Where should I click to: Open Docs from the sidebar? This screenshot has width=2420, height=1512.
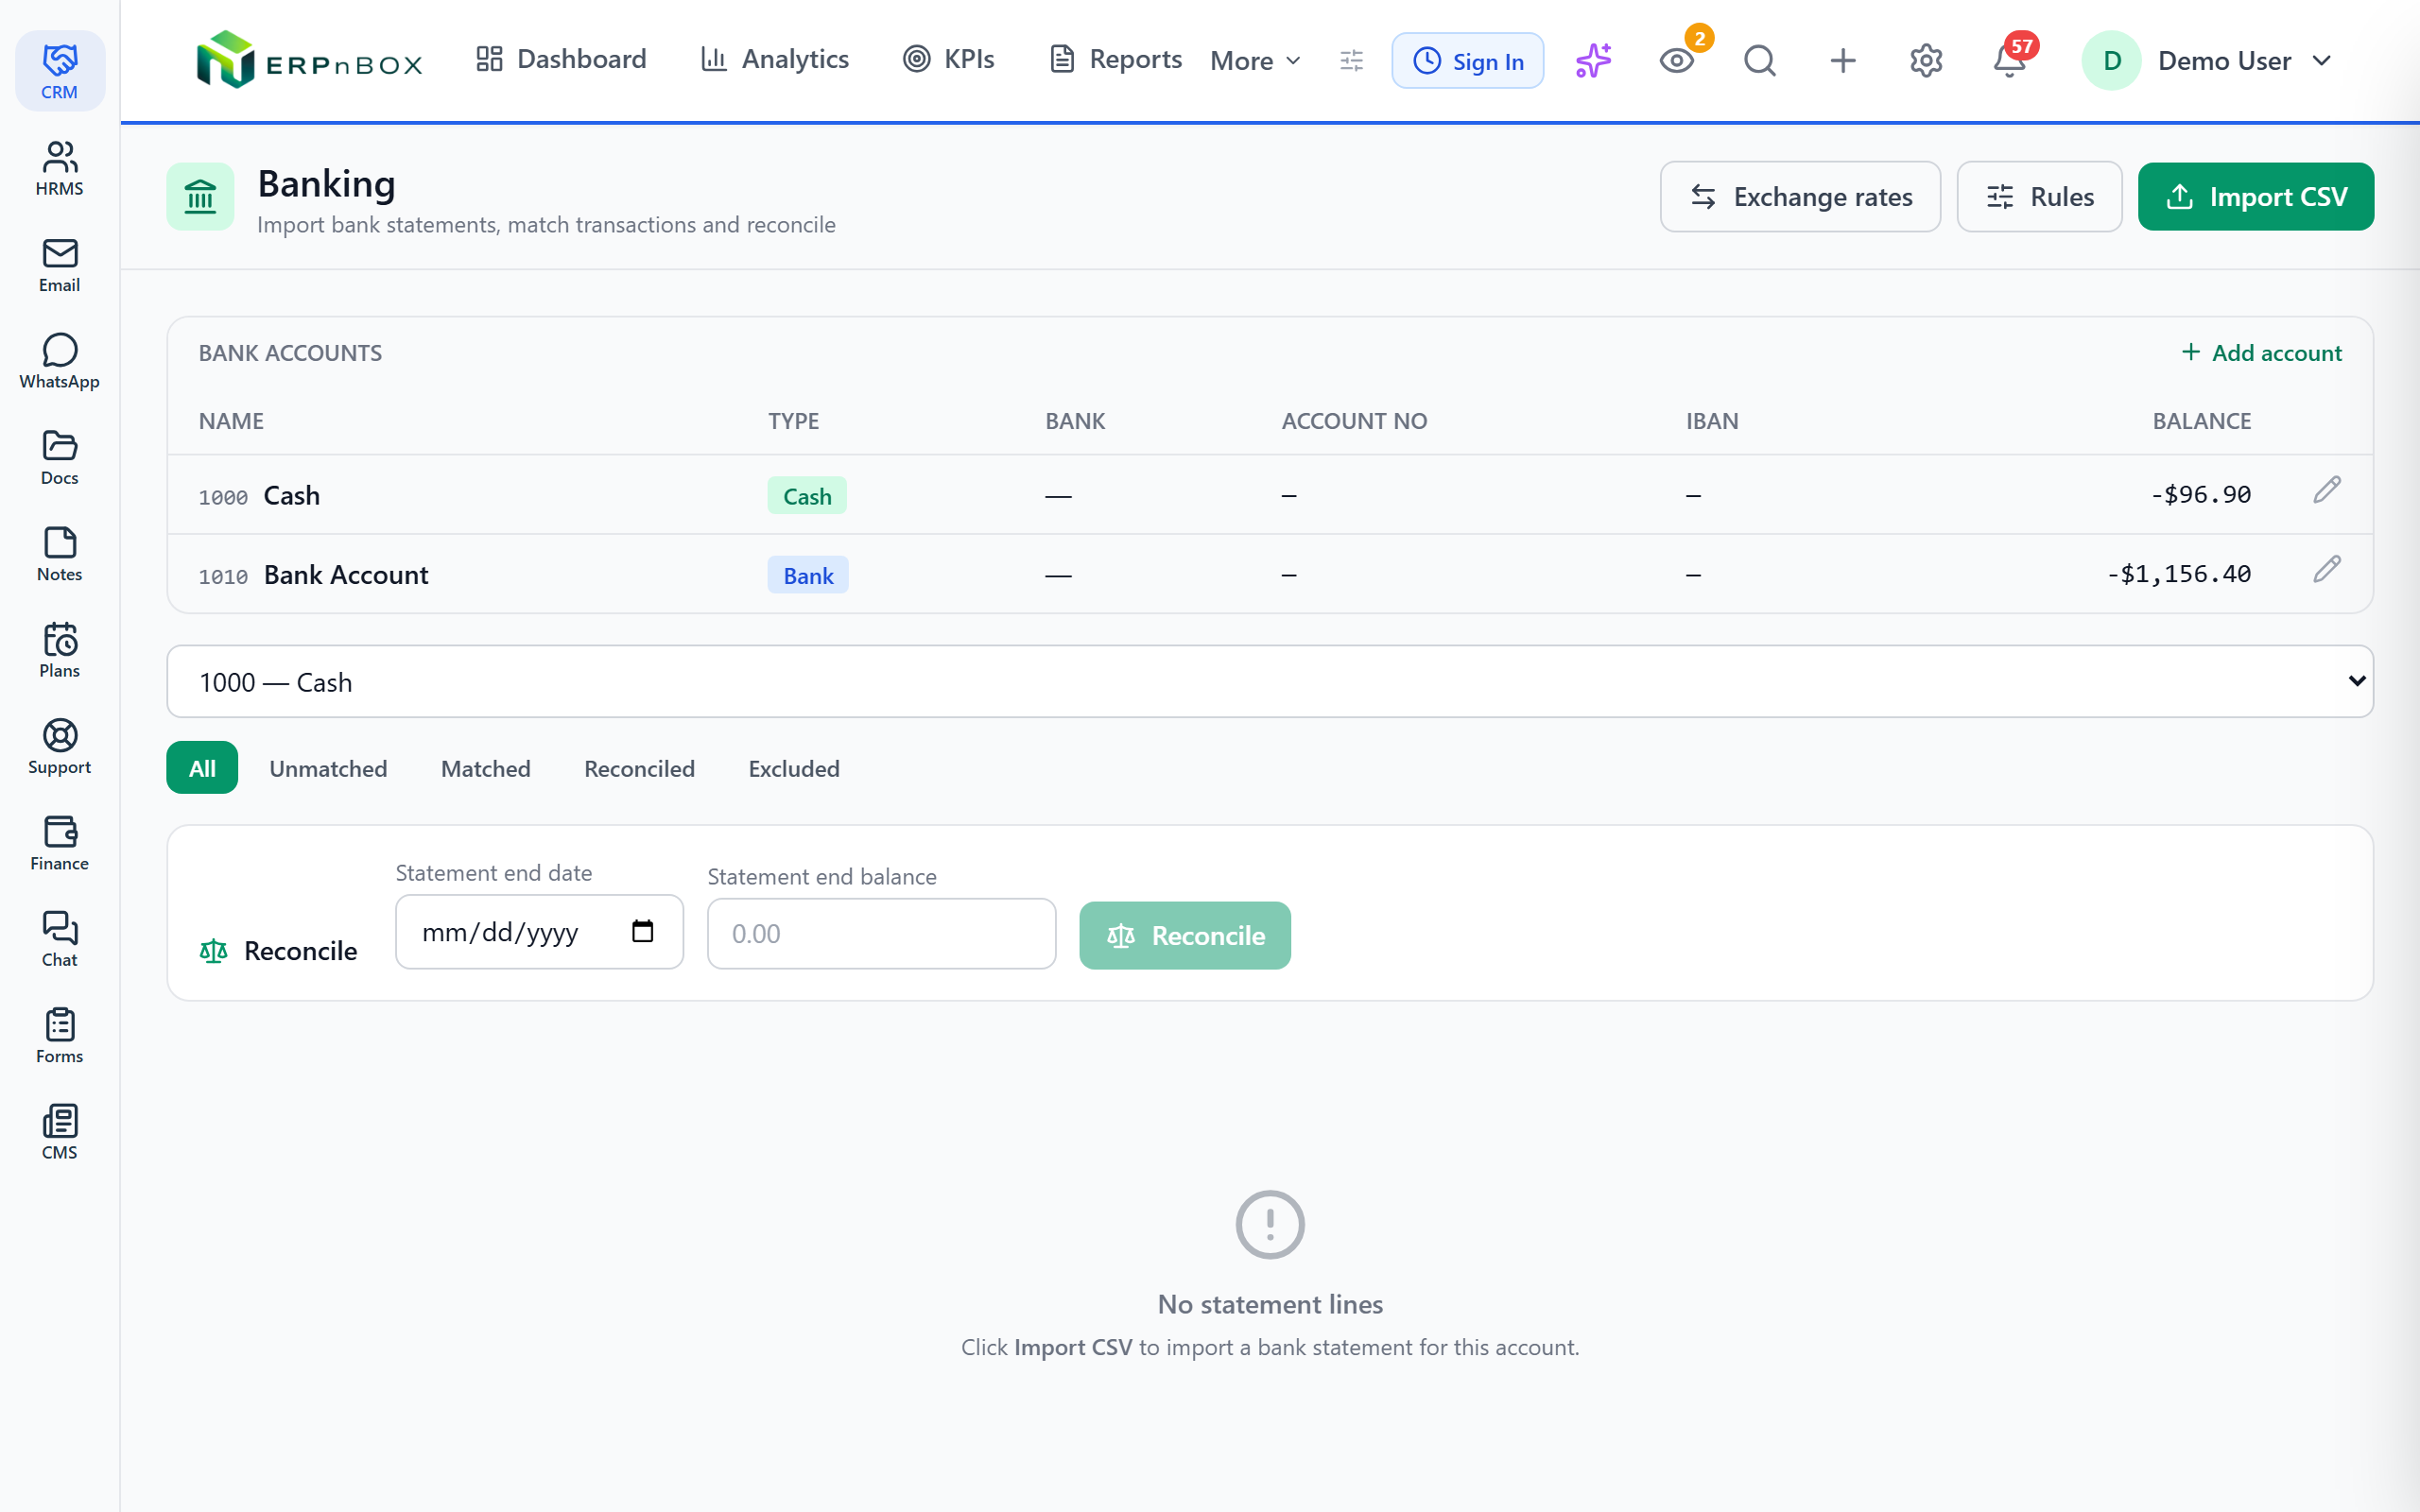point(60,457)
